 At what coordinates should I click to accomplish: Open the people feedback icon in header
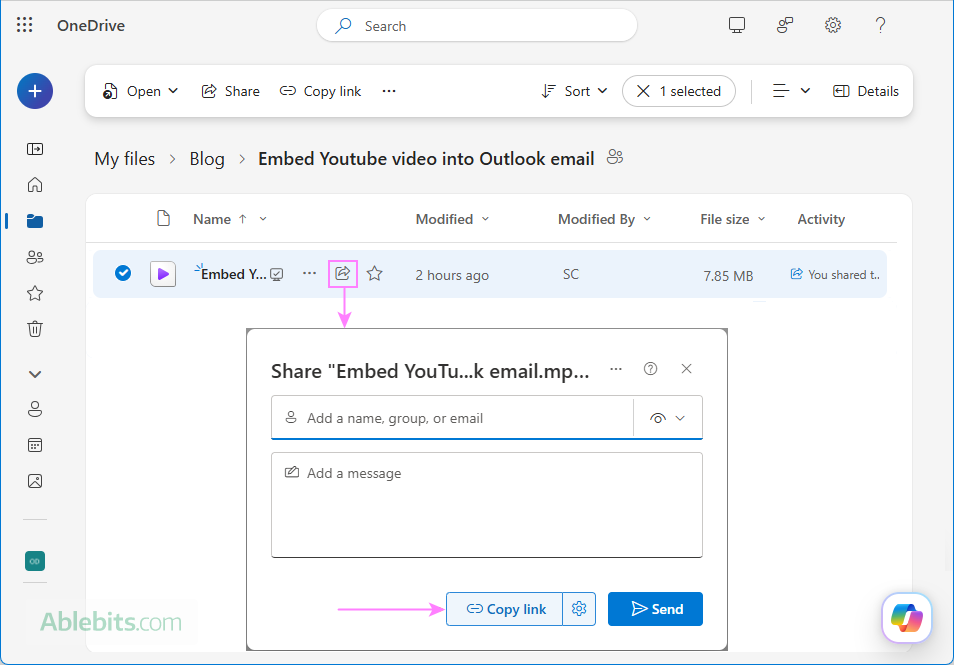[785, 25]
